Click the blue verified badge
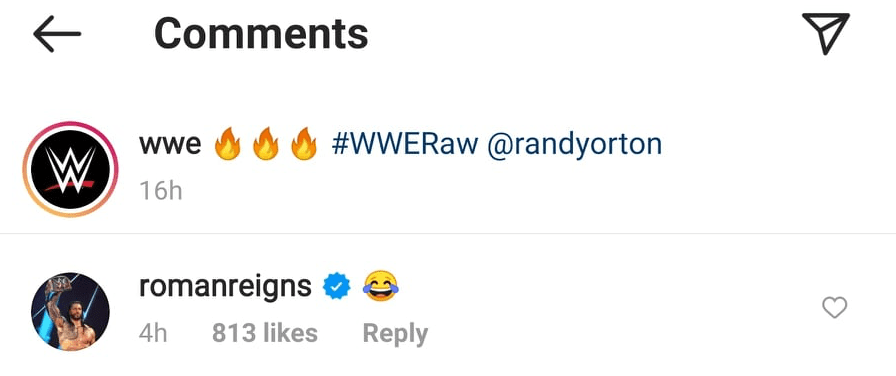Image resolution: width=896 pixels, height=376 pixels. click(x=337, y=287)
